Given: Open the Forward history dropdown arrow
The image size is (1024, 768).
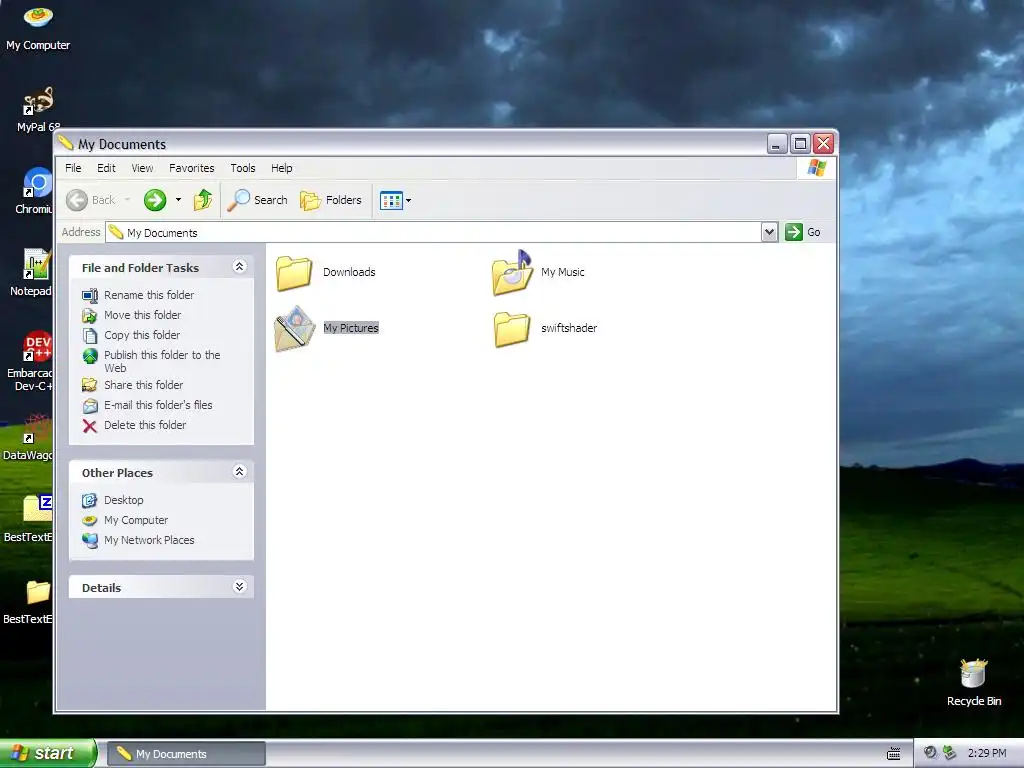Looking at the screenshot, I should (x=178, y=200).
